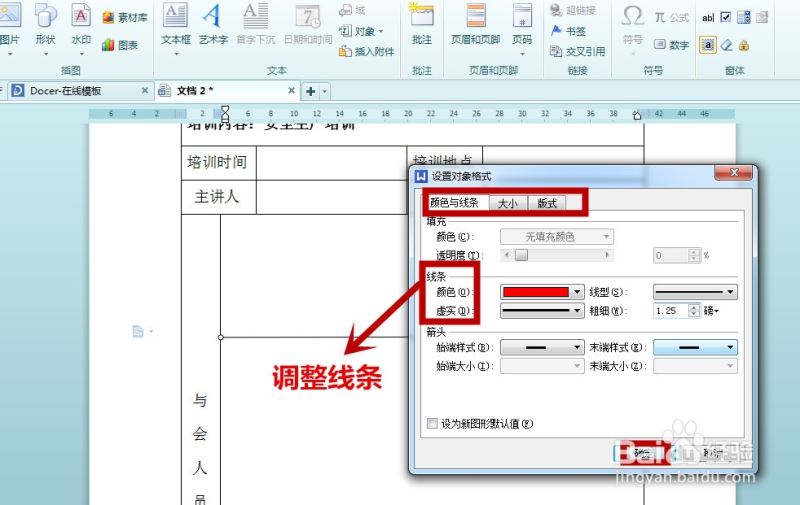Image resolution: width=800 pixels, height=505 pixels.
Task: Click the 透明度 percent value field
Action: (671, 255)
